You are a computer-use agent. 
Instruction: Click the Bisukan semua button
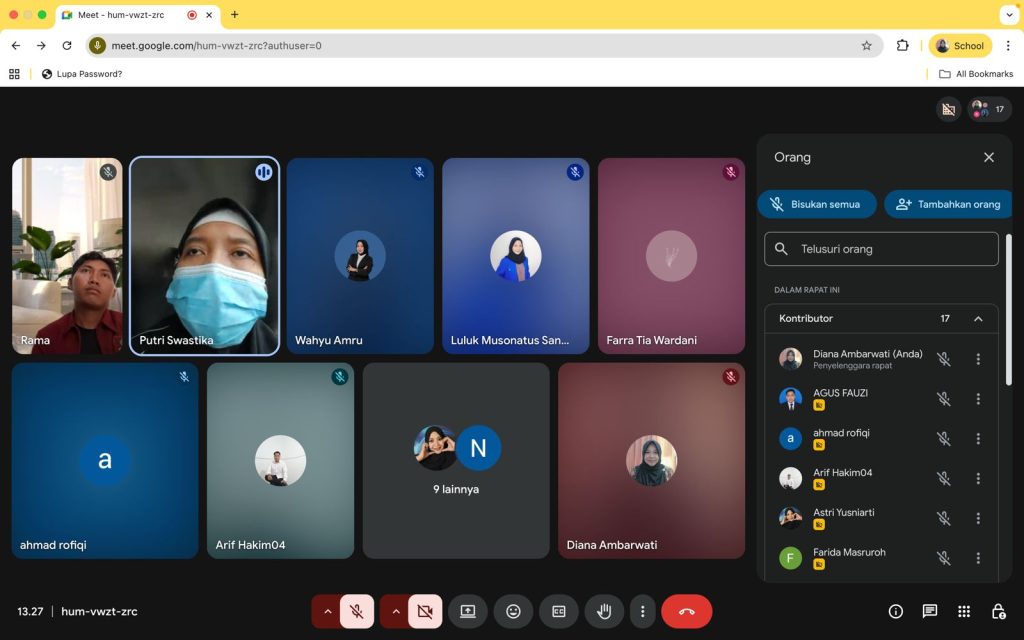[x=816, y=204]
